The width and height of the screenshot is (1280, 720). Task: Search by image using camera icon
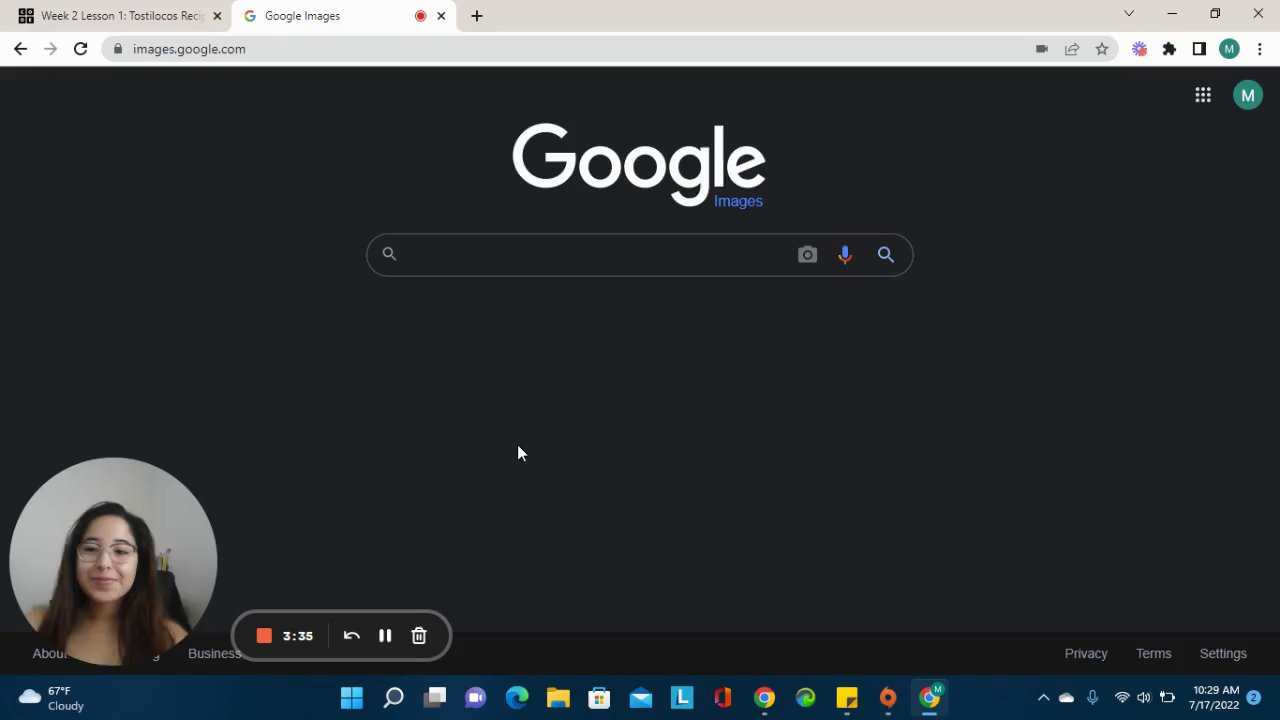coord(807,255)
